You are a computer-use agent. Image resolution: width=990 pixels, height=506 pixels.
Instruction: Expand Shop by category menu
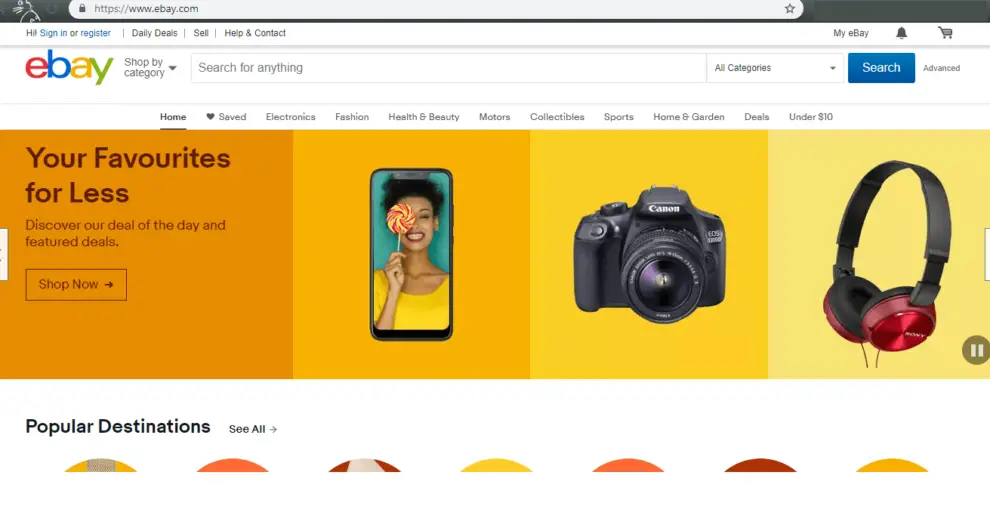click(x=150, y=68)
